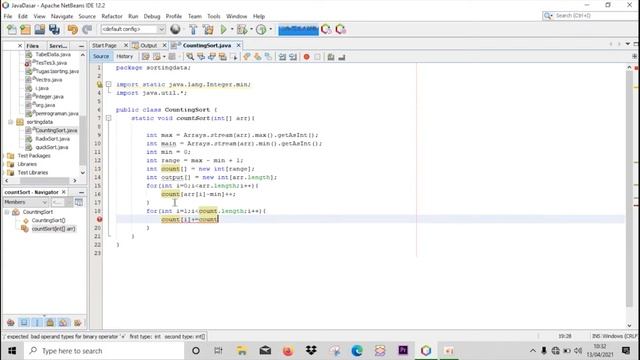Open the Run Project dropdown arrow
Image resolution: width=640 pixels, height=360 pixels.
coord(232,29)
